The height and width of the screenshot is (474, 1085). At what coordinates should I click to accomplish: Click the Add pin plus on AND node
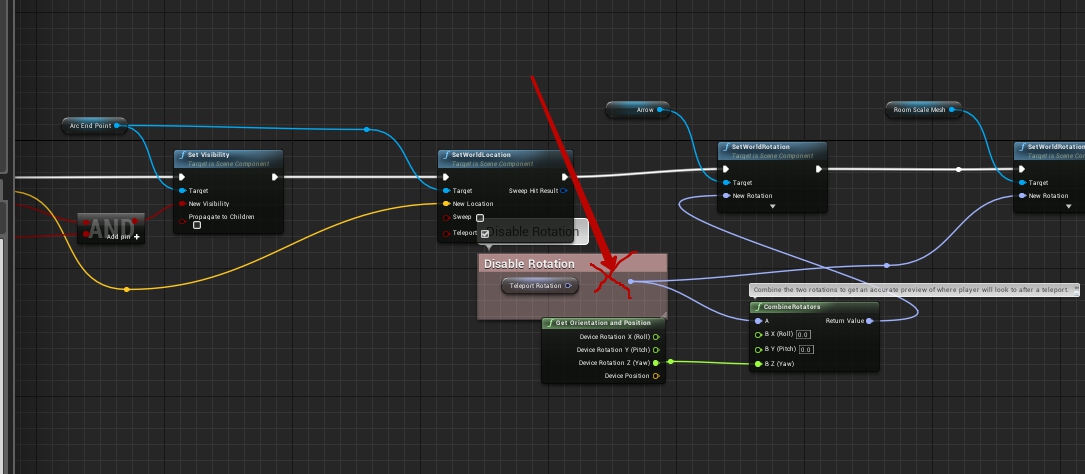[x=137, y=237]
